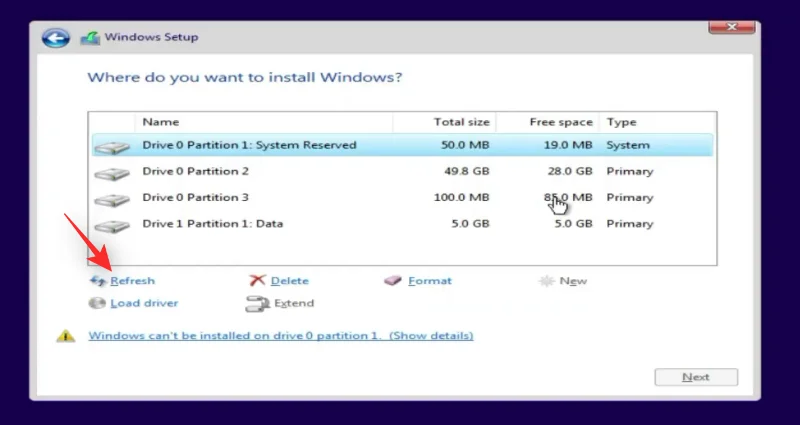Click drive icon for Drive 1 Data partition

click(x=112, y=226)
